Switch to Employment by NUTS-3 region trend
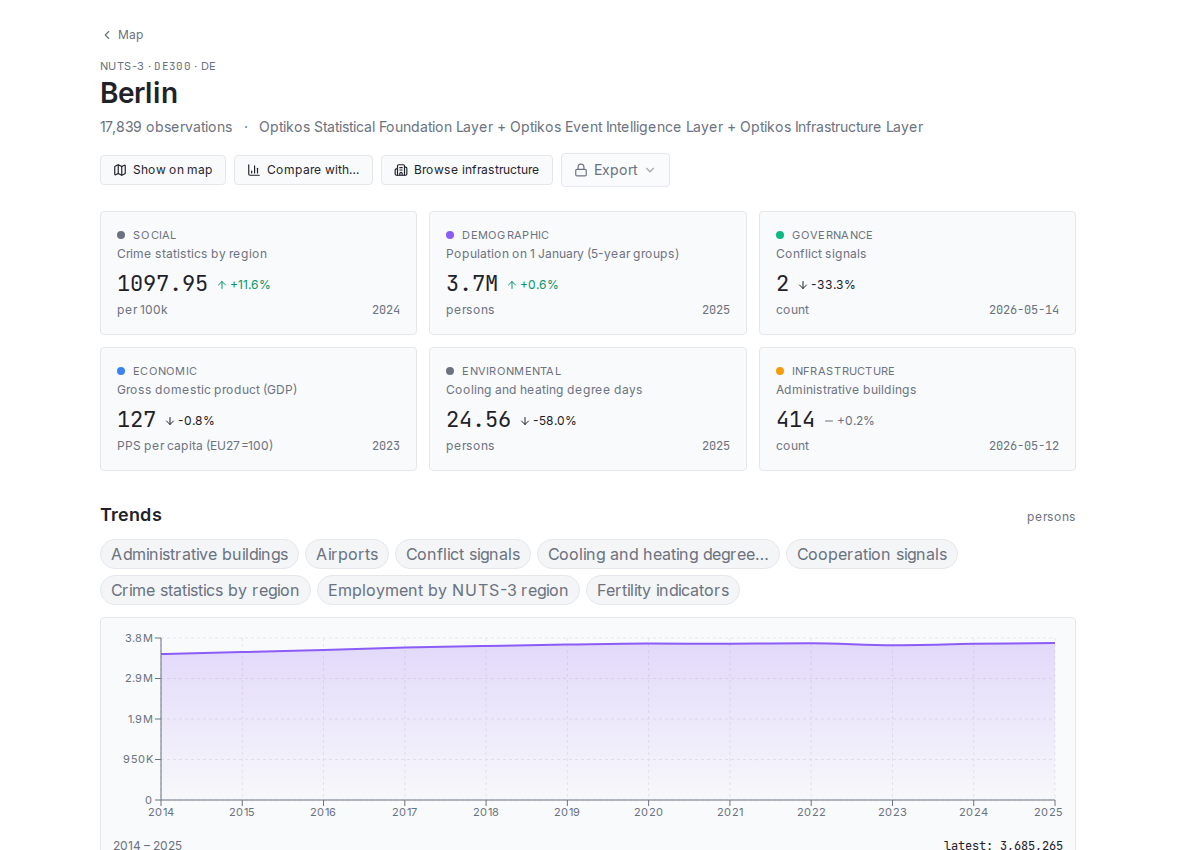The image size is (1180, 850). coord(448,590)
